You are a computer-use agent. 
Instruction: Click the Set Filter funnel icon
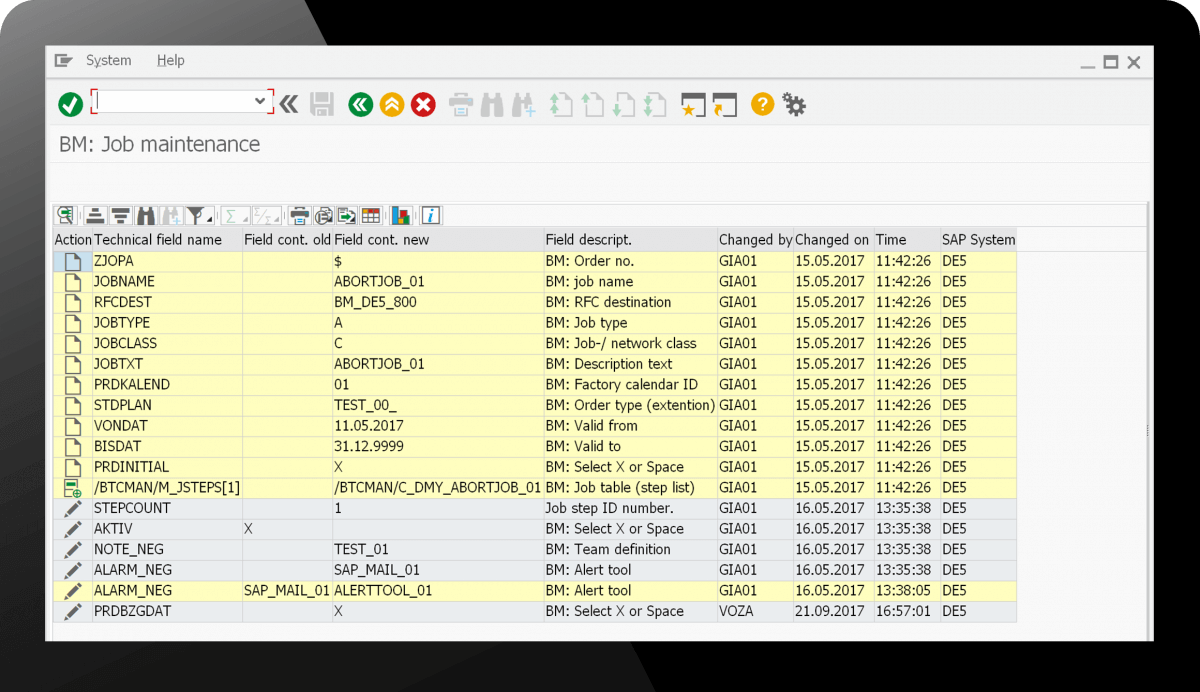click(x=198, y=215)
